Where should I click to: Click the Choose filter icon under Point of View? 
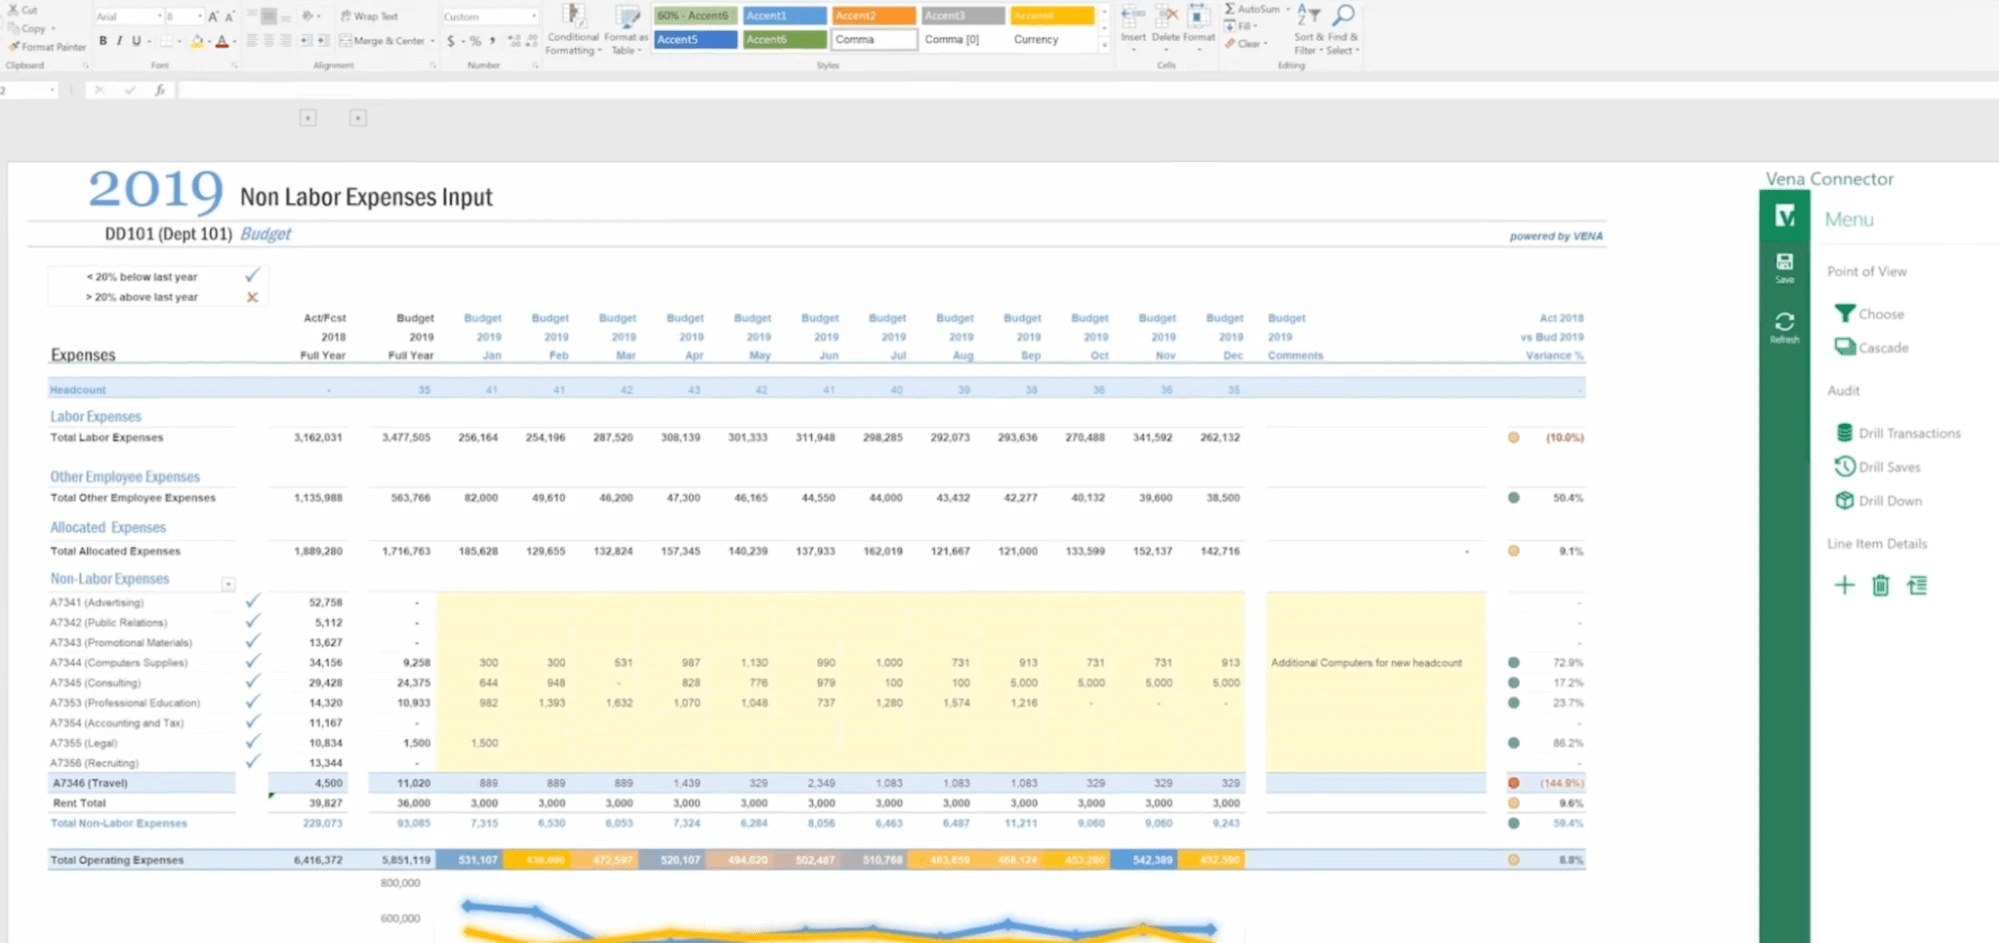(x=1845, y=313)
